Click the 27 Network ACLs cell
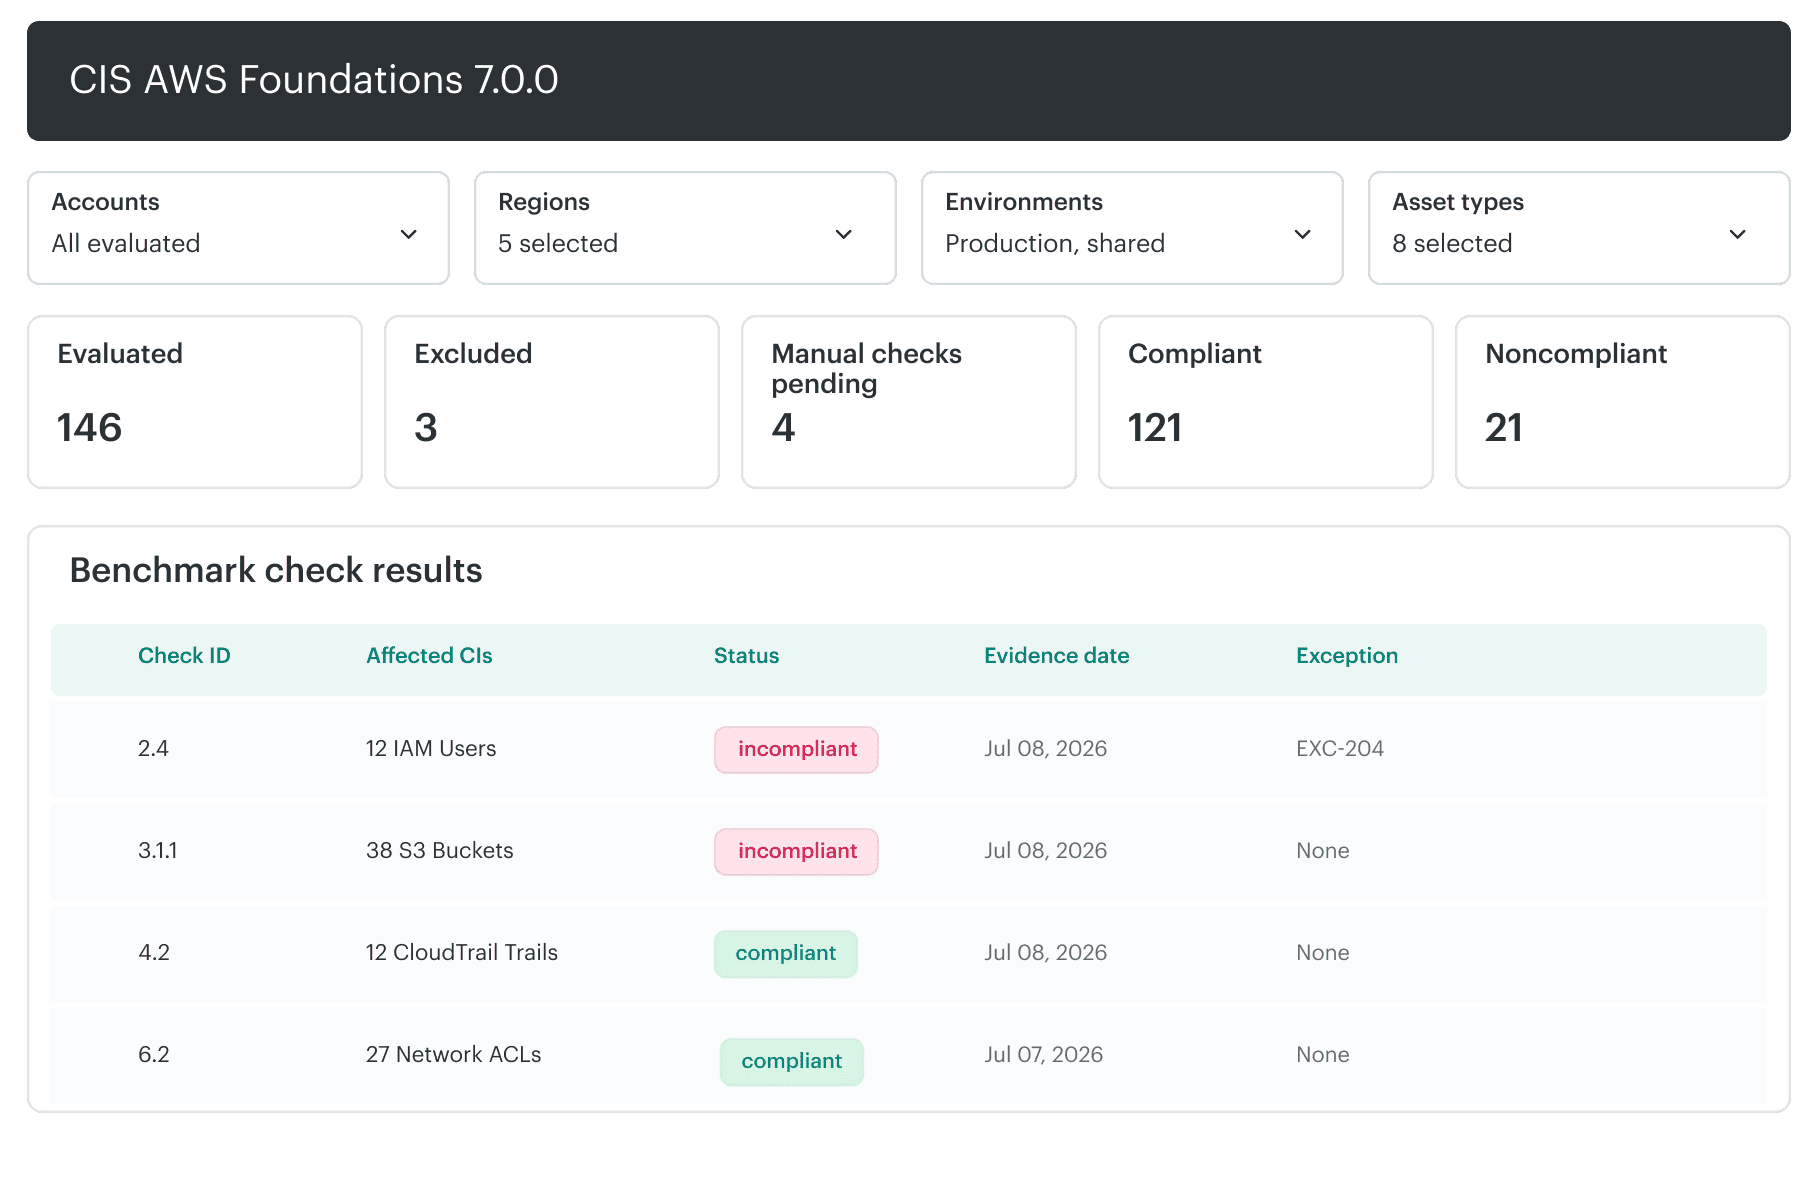The width and height of the screenshot is (1815, 1182). click(453, 1055)
